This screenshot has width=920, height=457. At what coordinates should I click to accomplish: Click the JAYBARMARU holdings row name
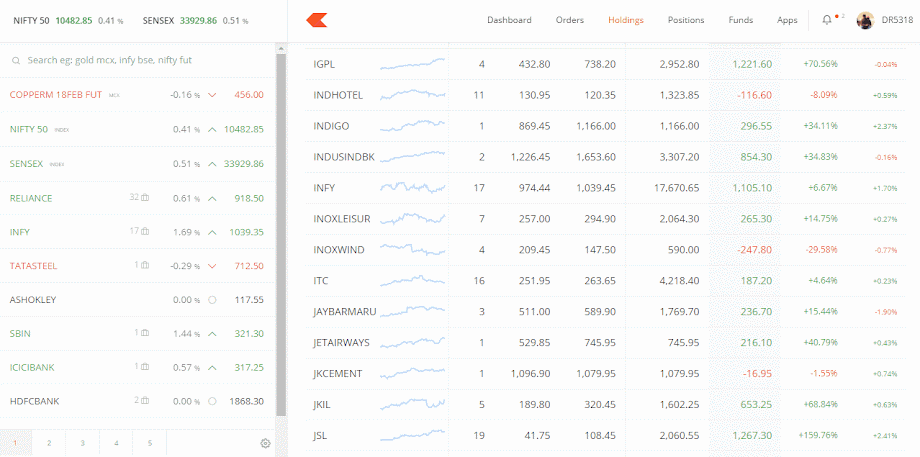(344, 312)
